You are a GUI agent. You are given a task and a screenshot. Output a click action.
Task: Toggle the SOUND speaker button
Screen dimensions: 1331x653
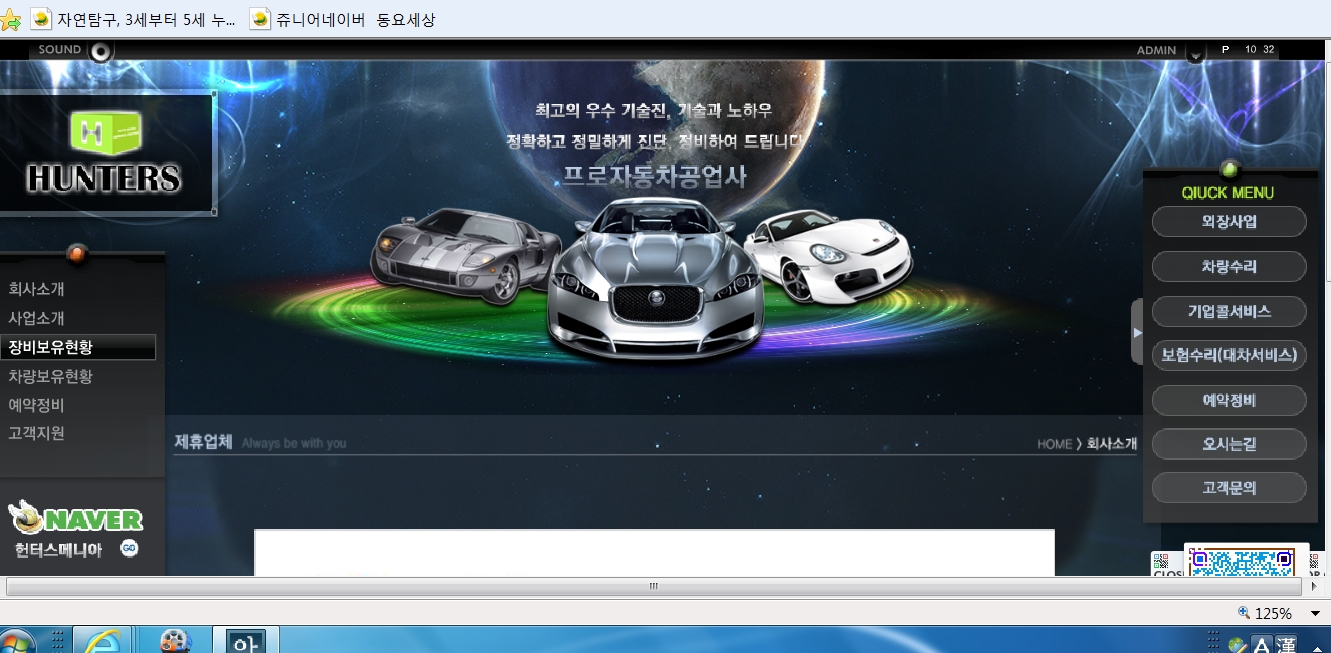click(101, 51)
